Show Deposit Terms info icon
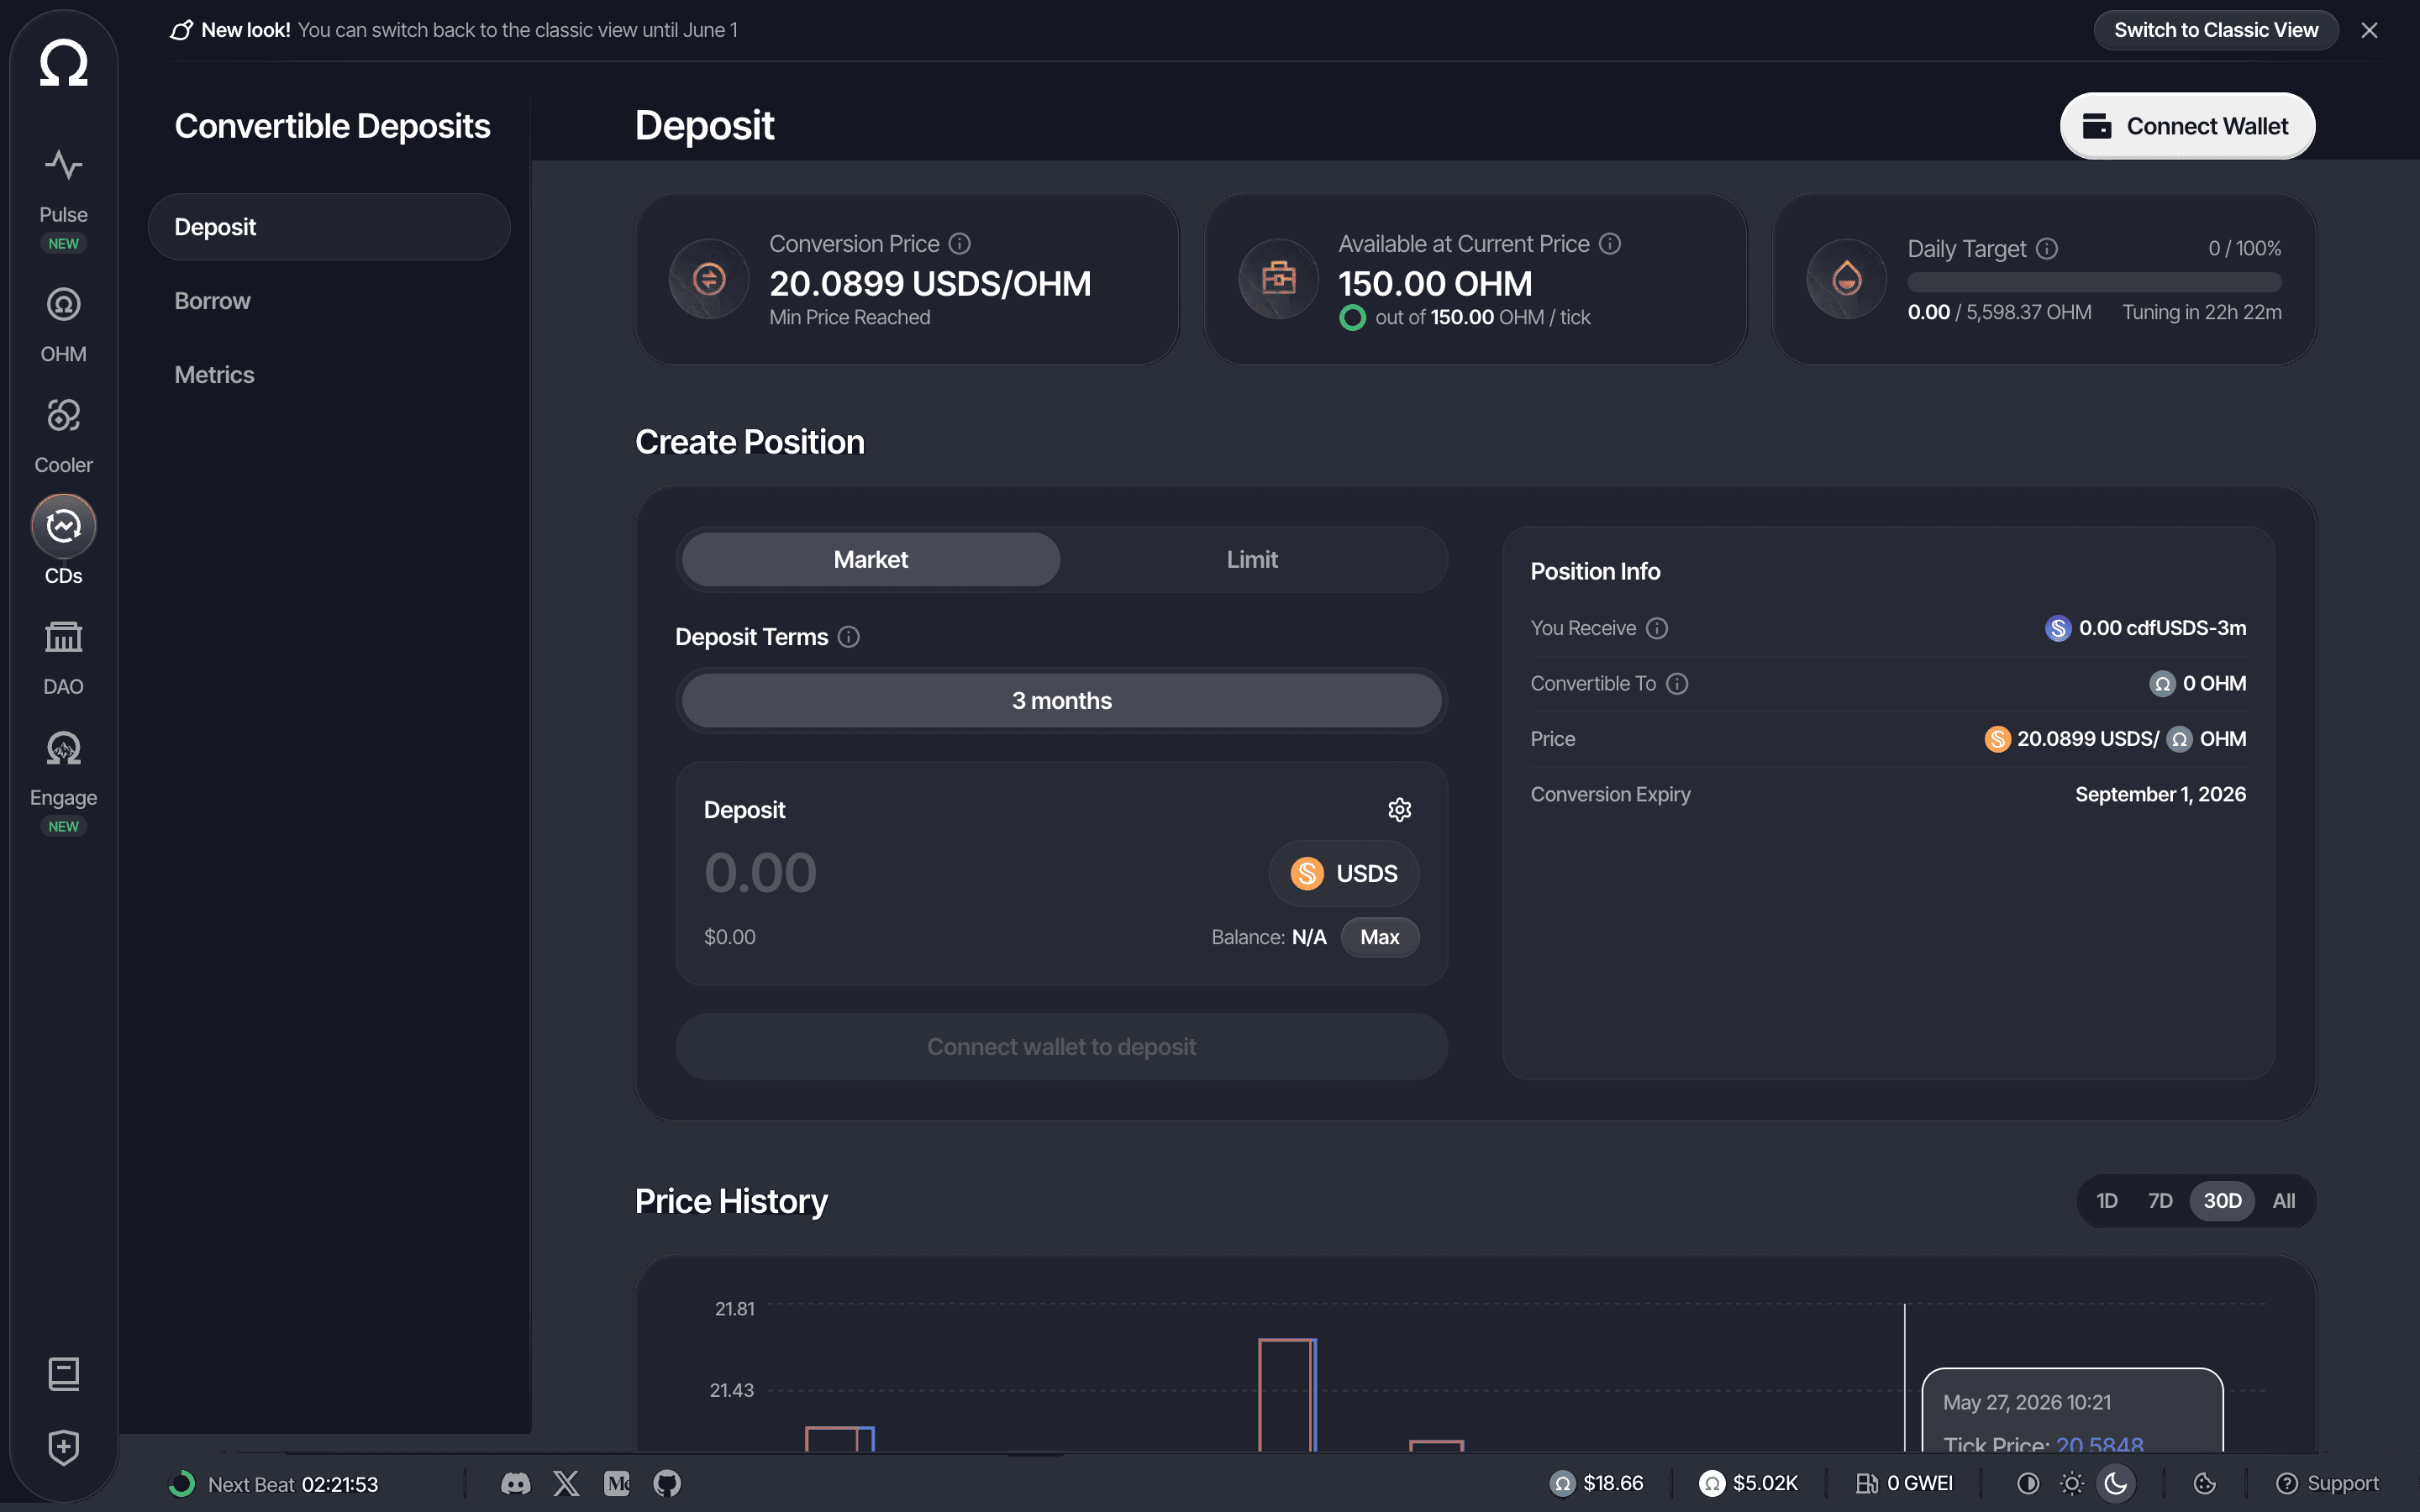2420x1512 pixels. (x=849, y=637)
